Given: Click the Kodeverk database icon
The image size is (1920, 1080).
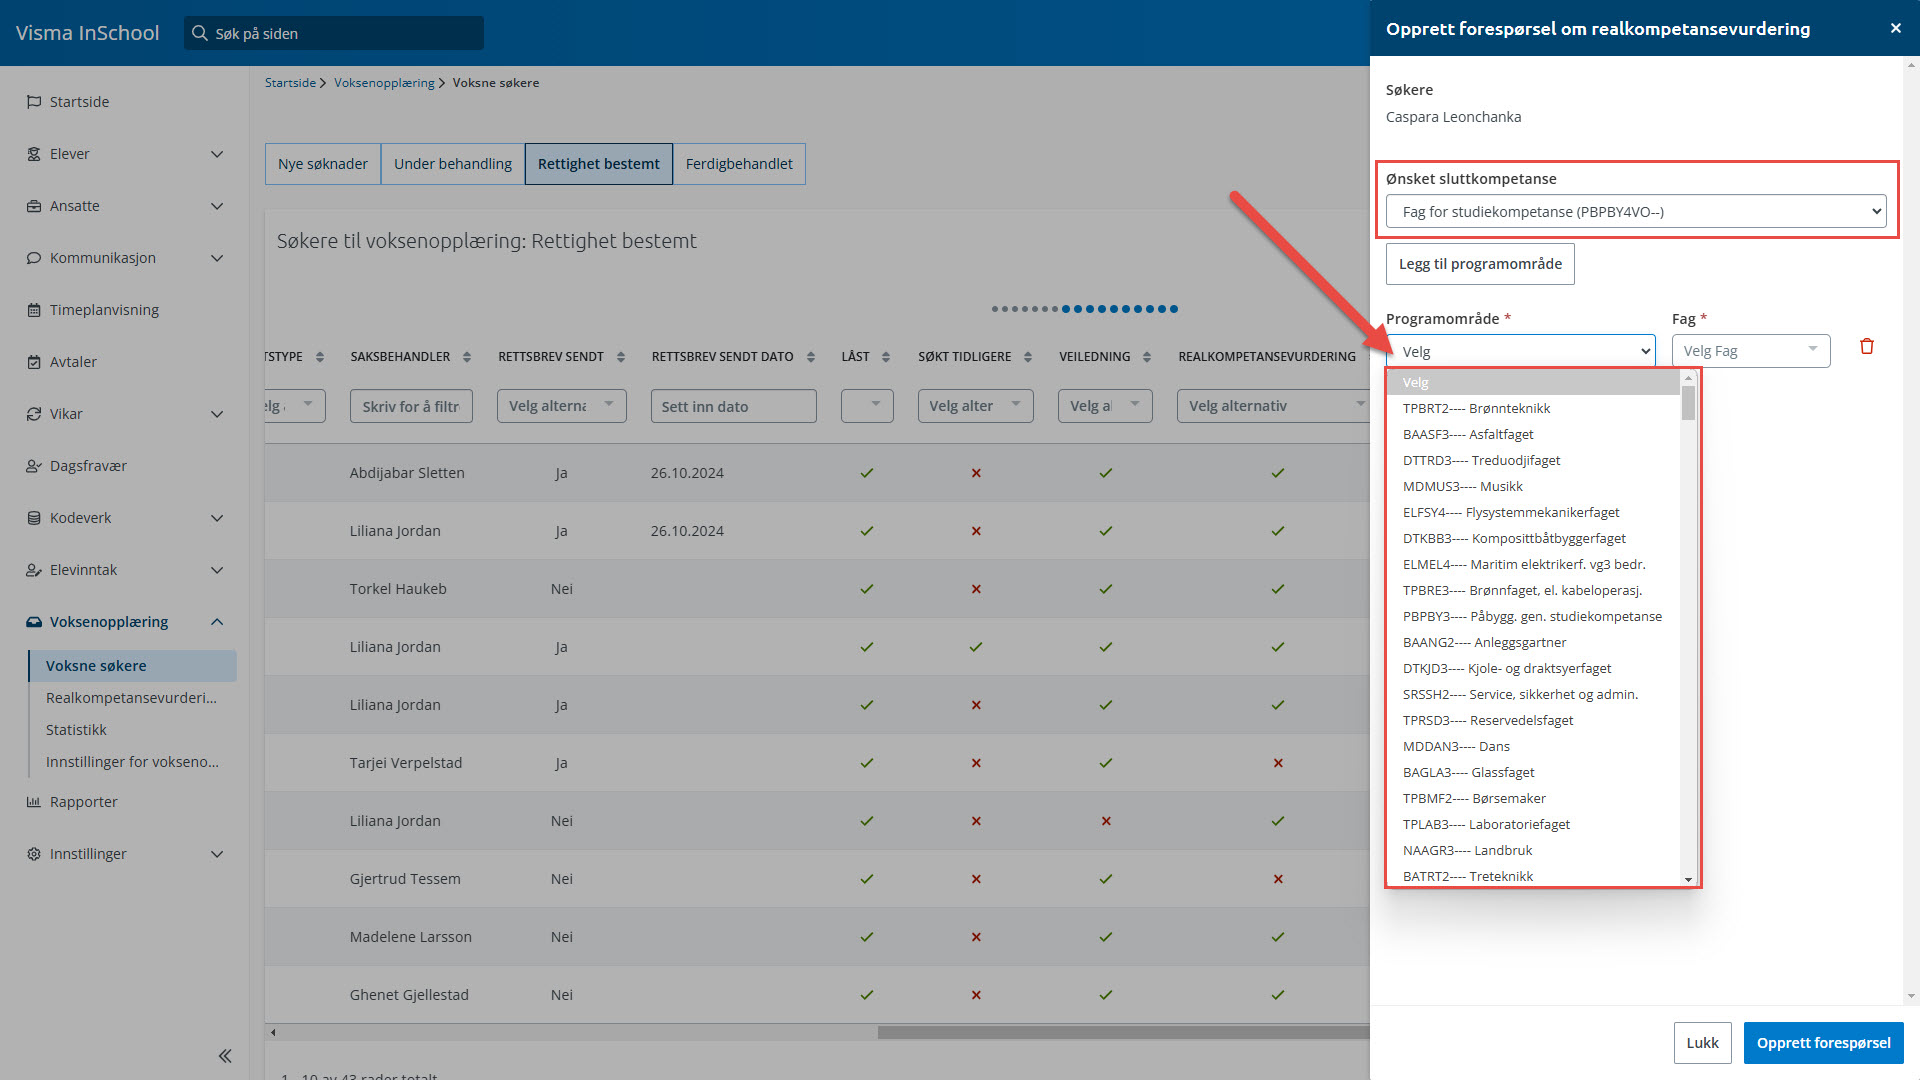Looking at the screenshot, I should coord(34,518).
